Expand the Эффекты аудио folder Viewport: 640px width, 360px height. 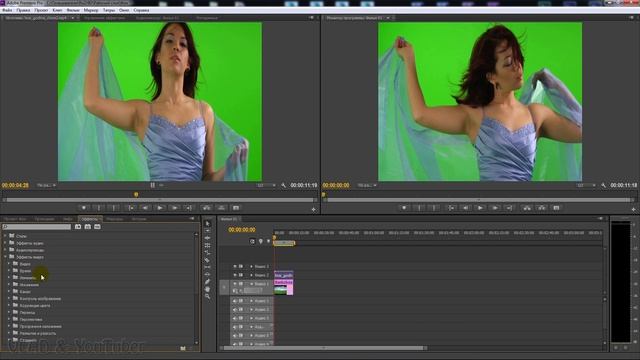(x=5, y=243)
